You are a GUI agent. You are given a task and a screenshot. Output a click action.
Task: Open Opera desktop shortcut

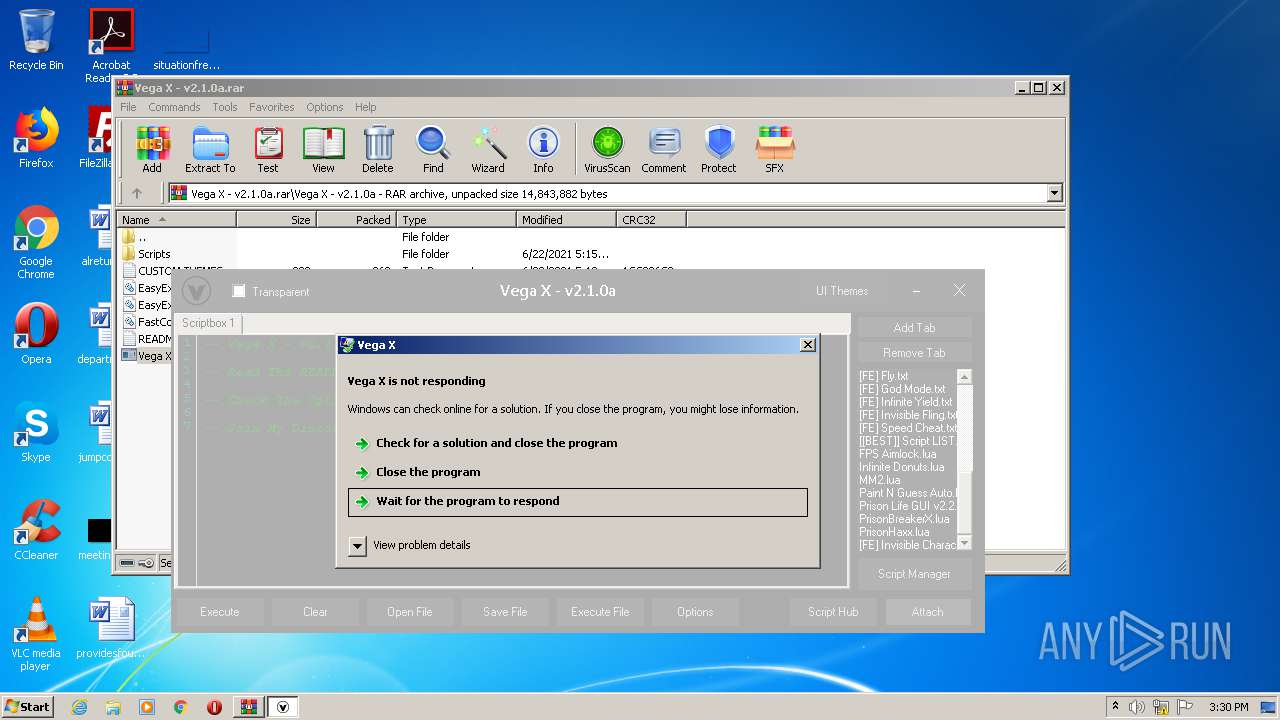pos(36,334)
